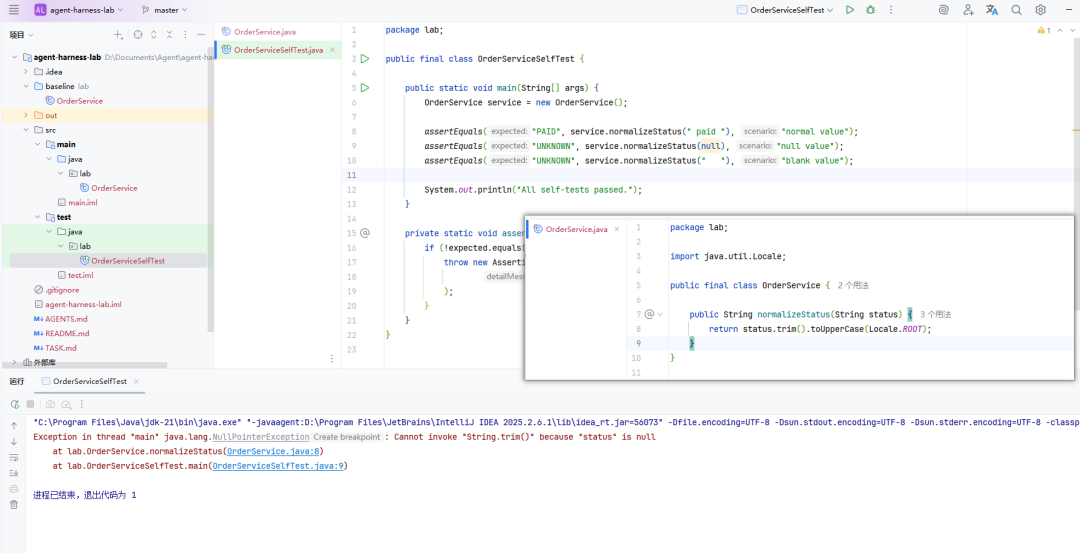1080x553 pixels.
Task: Expand the .idea folder
Action: [x=26, y=72]
